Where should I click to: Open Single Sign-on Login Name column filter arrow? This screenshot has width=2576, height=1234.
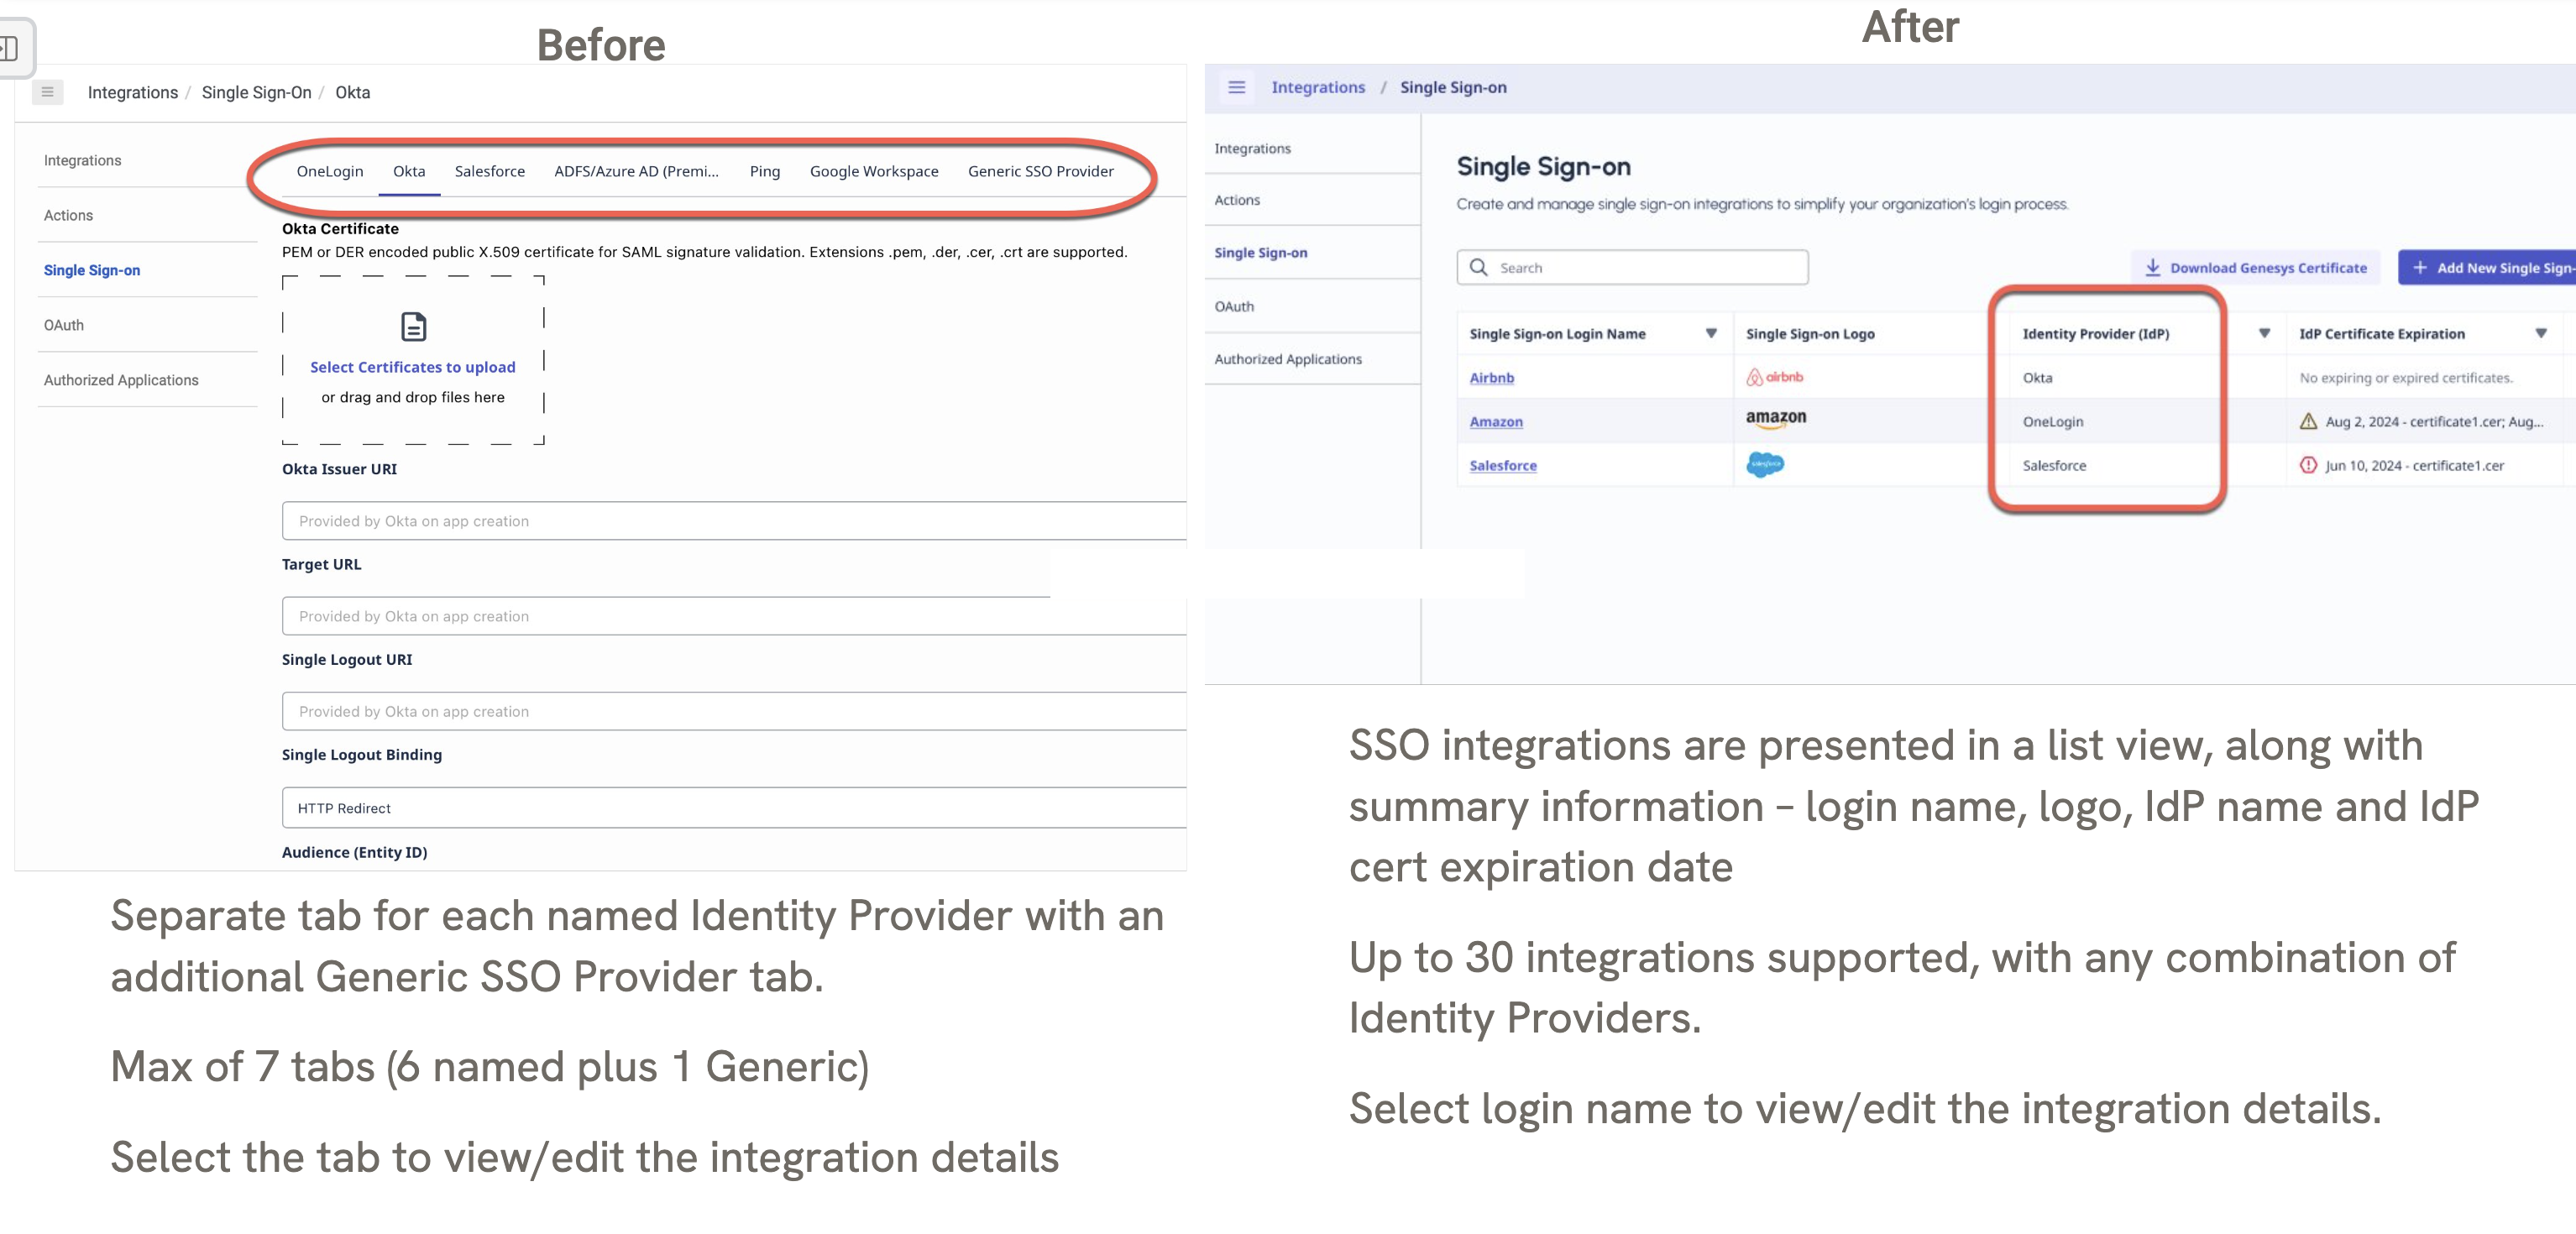(x=1711, y=333)
